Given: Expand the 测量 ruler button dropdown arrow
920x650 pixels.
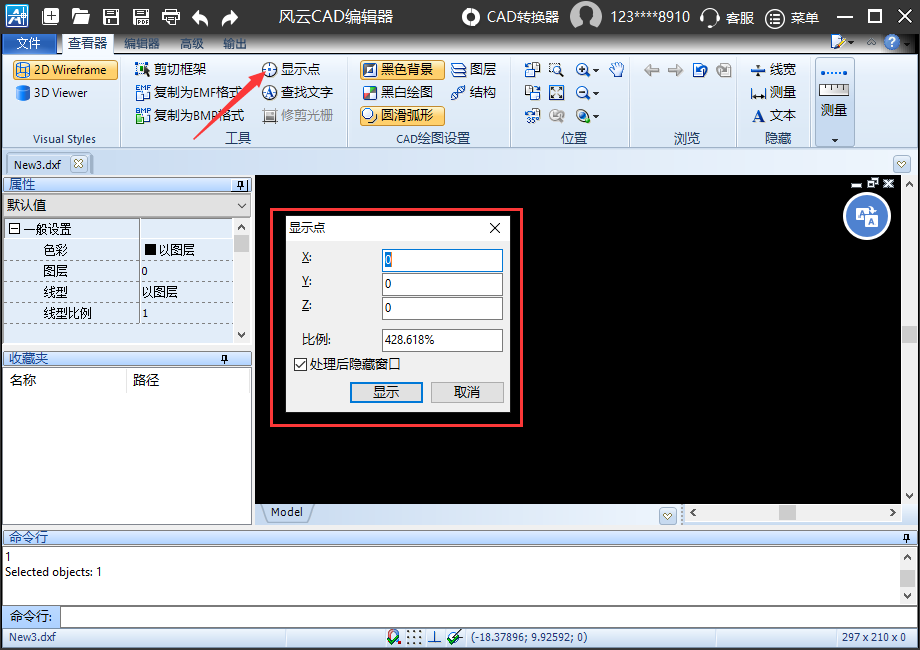Looking at the screenshot, I should [x=834, y=140].
